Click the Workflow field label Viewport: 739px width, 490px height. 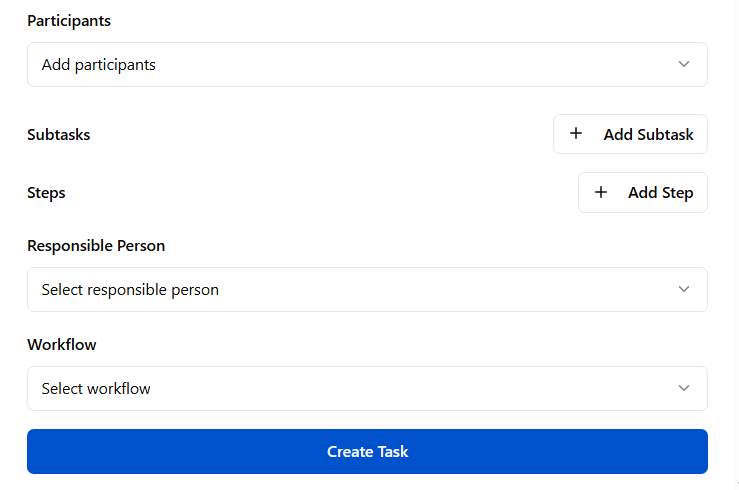(62, 344)
